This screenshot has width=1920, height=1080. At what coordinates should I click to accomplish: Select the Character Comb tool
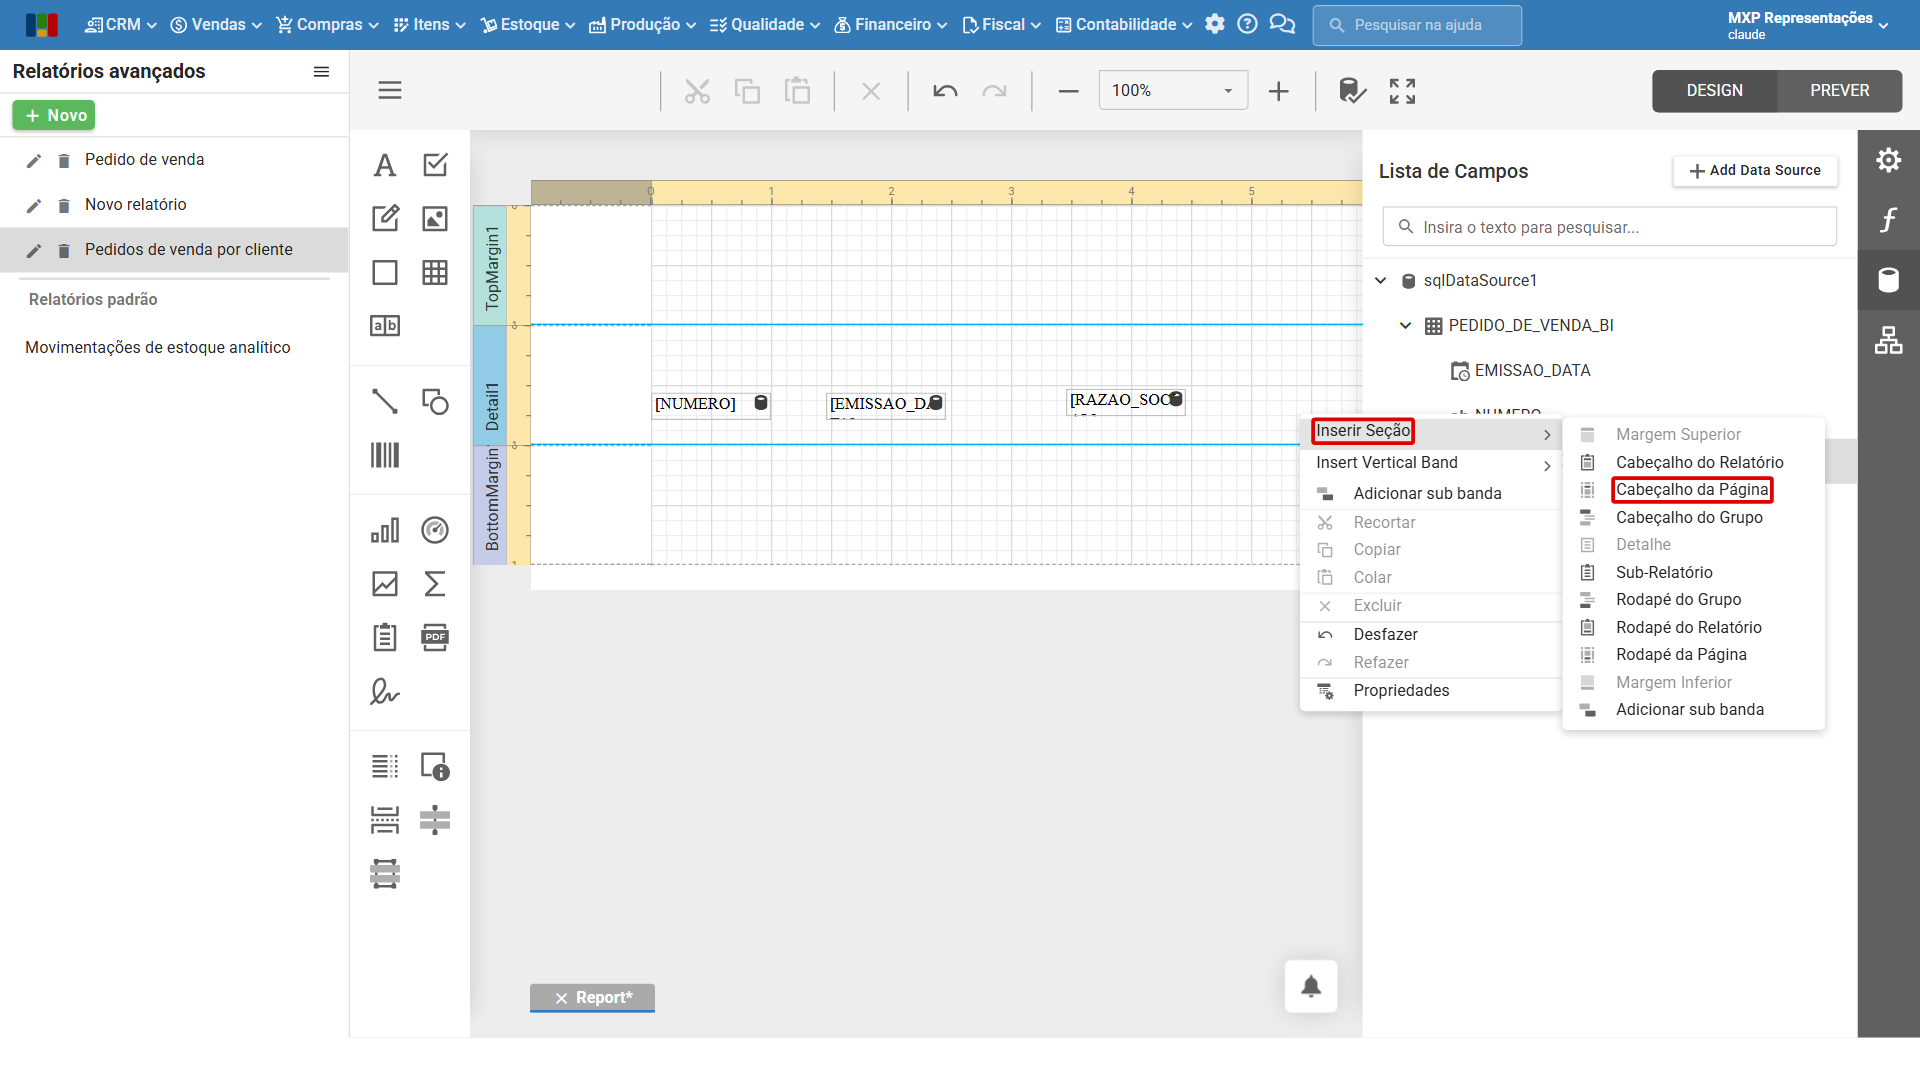(385, 326)
